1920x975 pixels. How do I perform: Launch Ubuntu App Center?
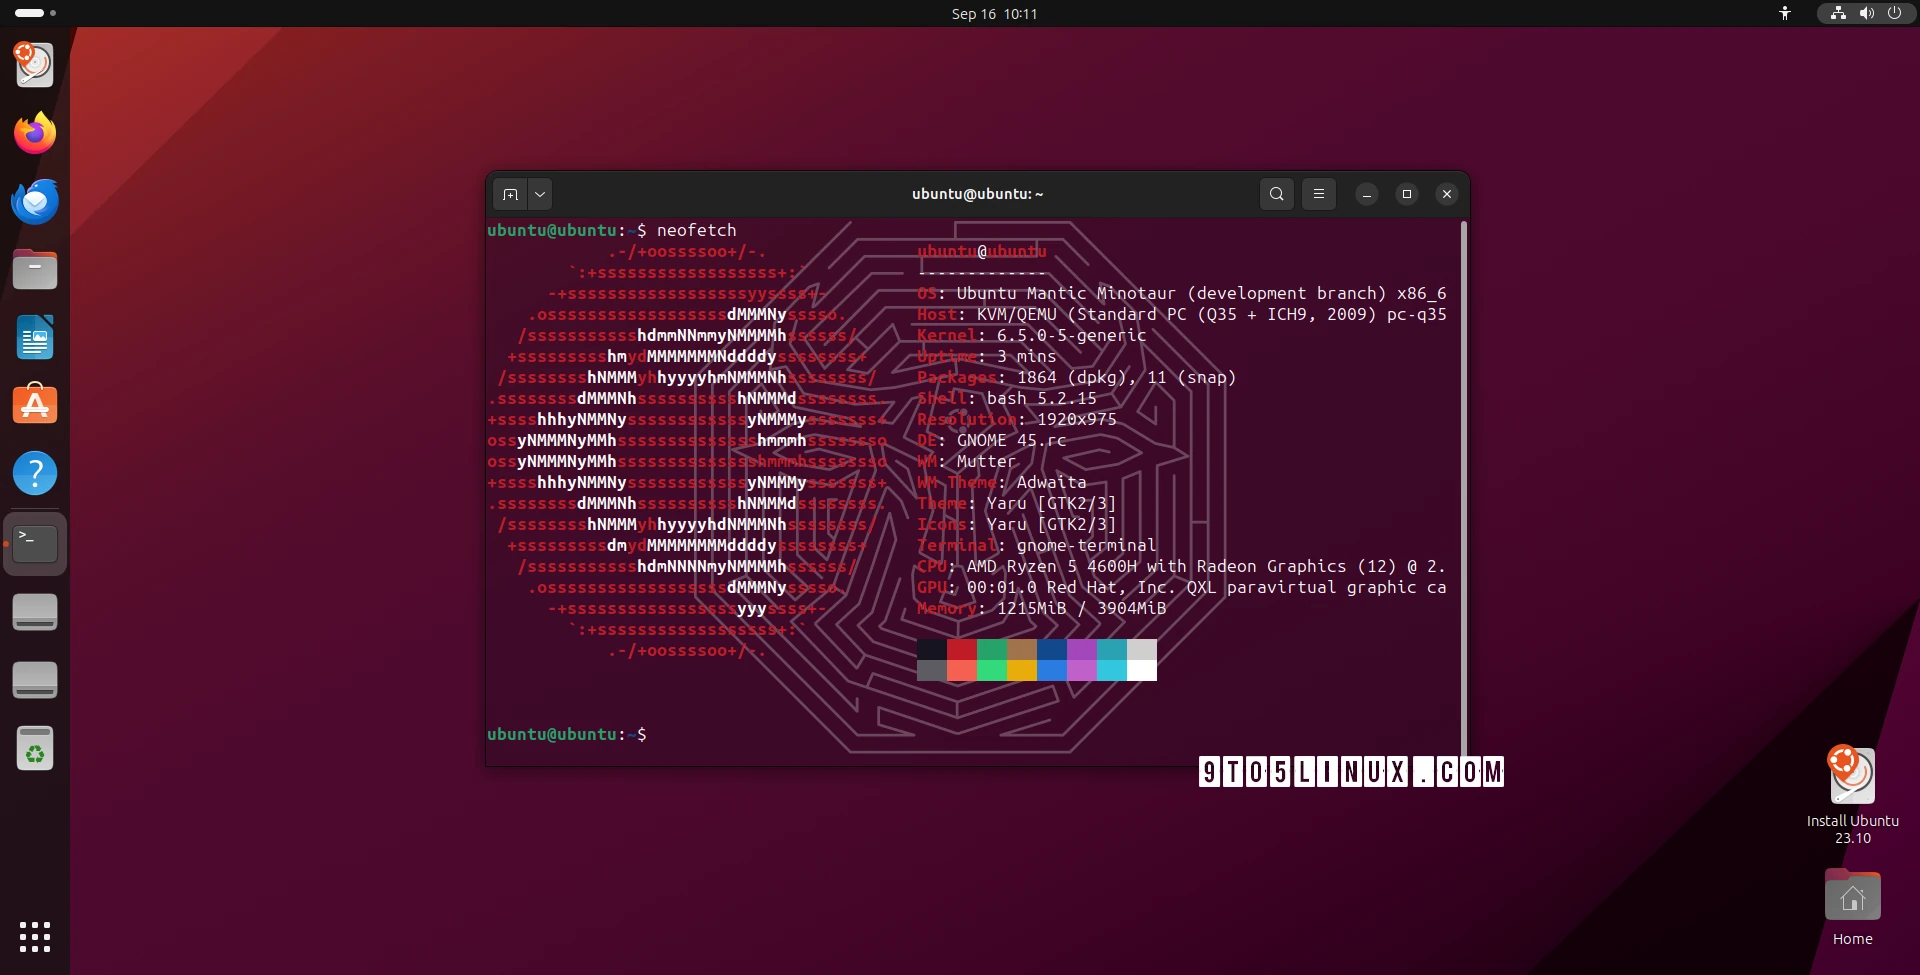[x=35, y=404]
